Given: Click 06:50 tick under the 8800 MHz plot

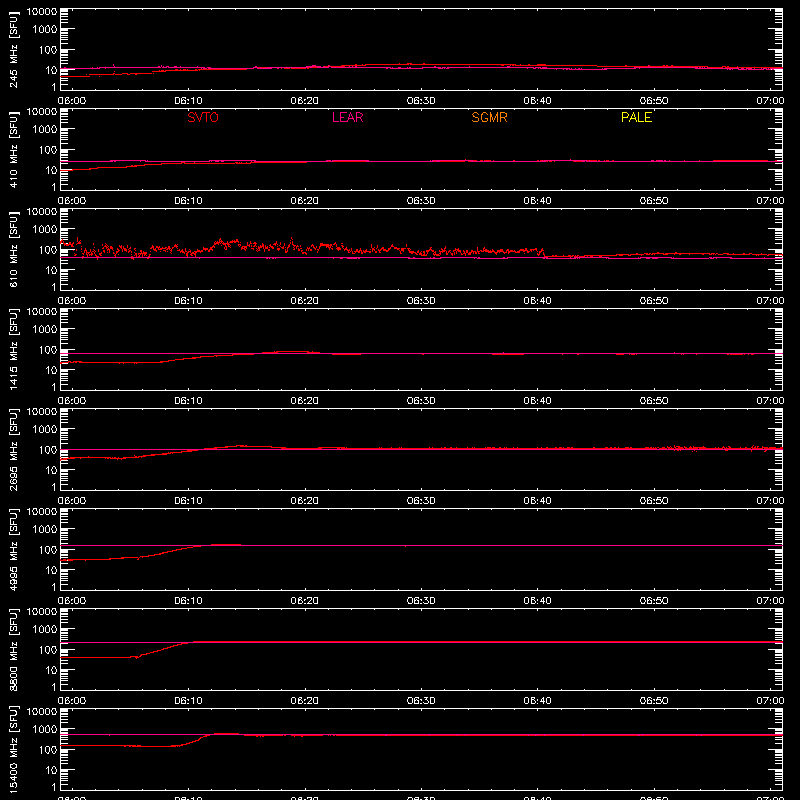Looking at the screenshot, I should (x=654, y=701).
